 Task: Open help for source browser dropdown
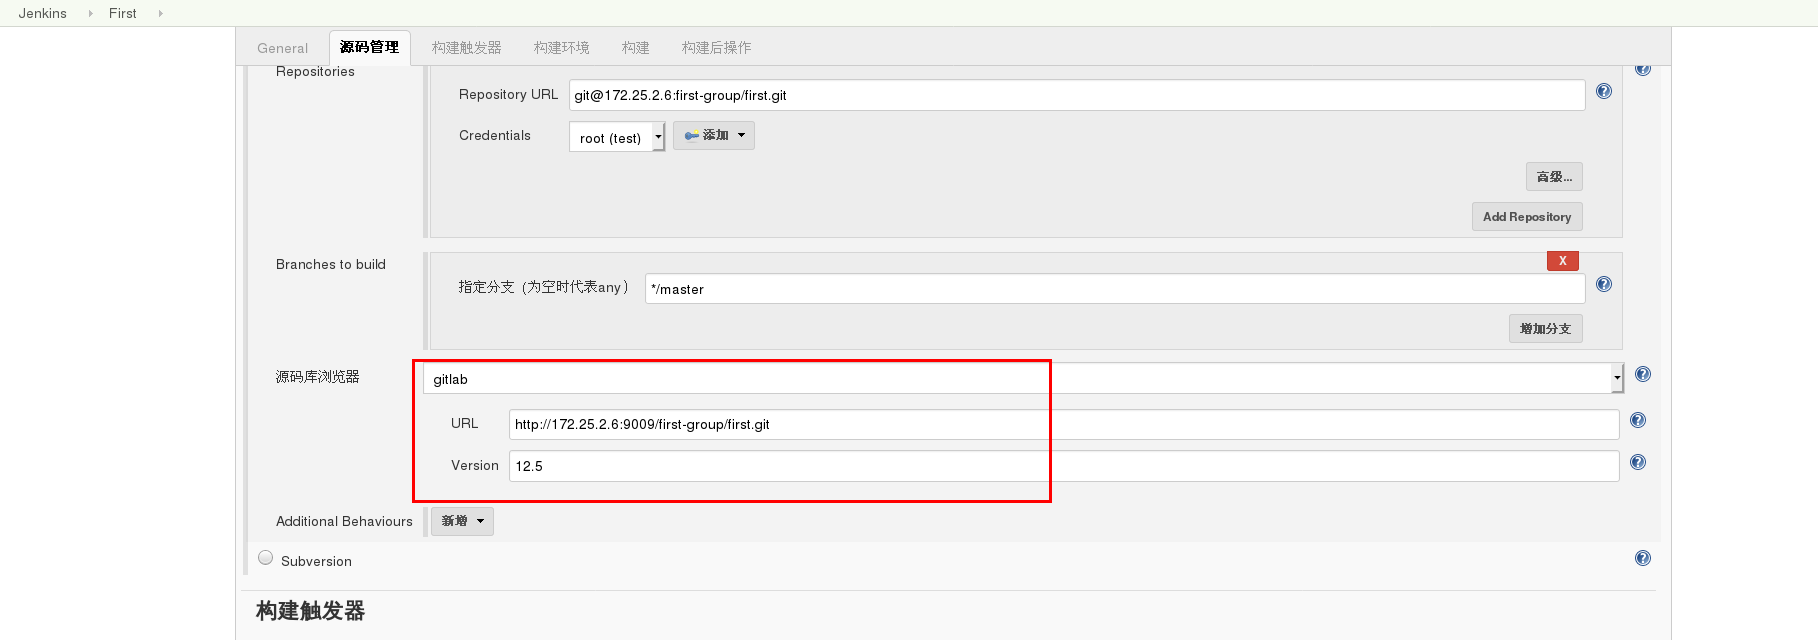(x=1643, y=374)
